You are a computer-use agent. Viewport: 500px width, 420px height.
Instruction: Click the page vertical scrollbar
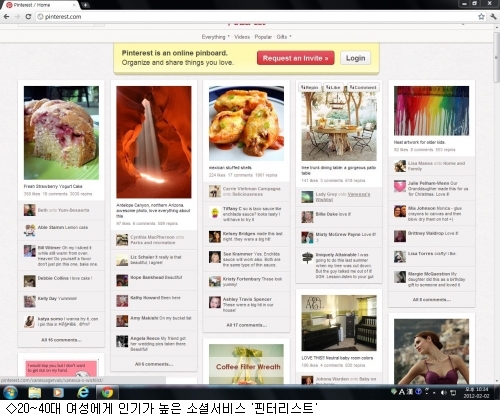(496, 207)
